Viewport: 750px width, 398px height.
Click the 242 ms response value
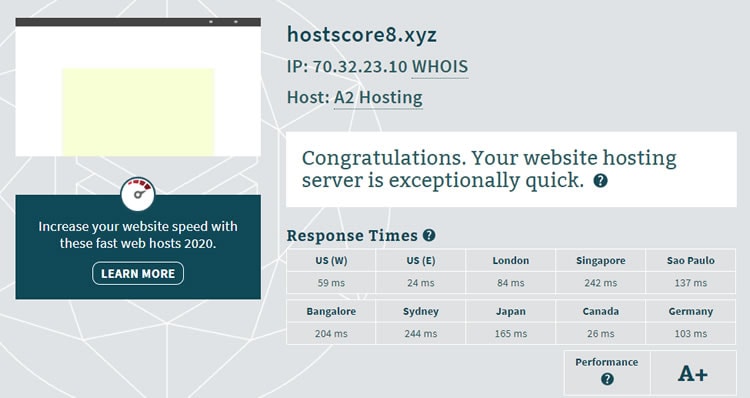tap(600, 283)
